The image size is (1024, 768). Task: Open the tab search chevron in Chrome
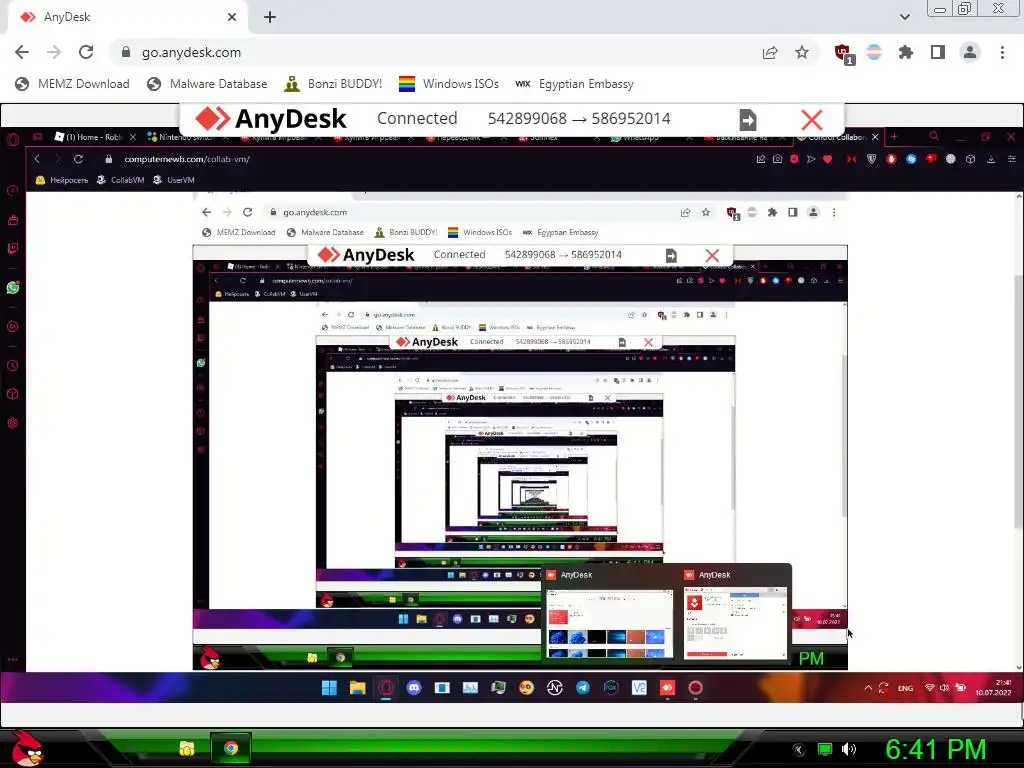coord(904,17)
